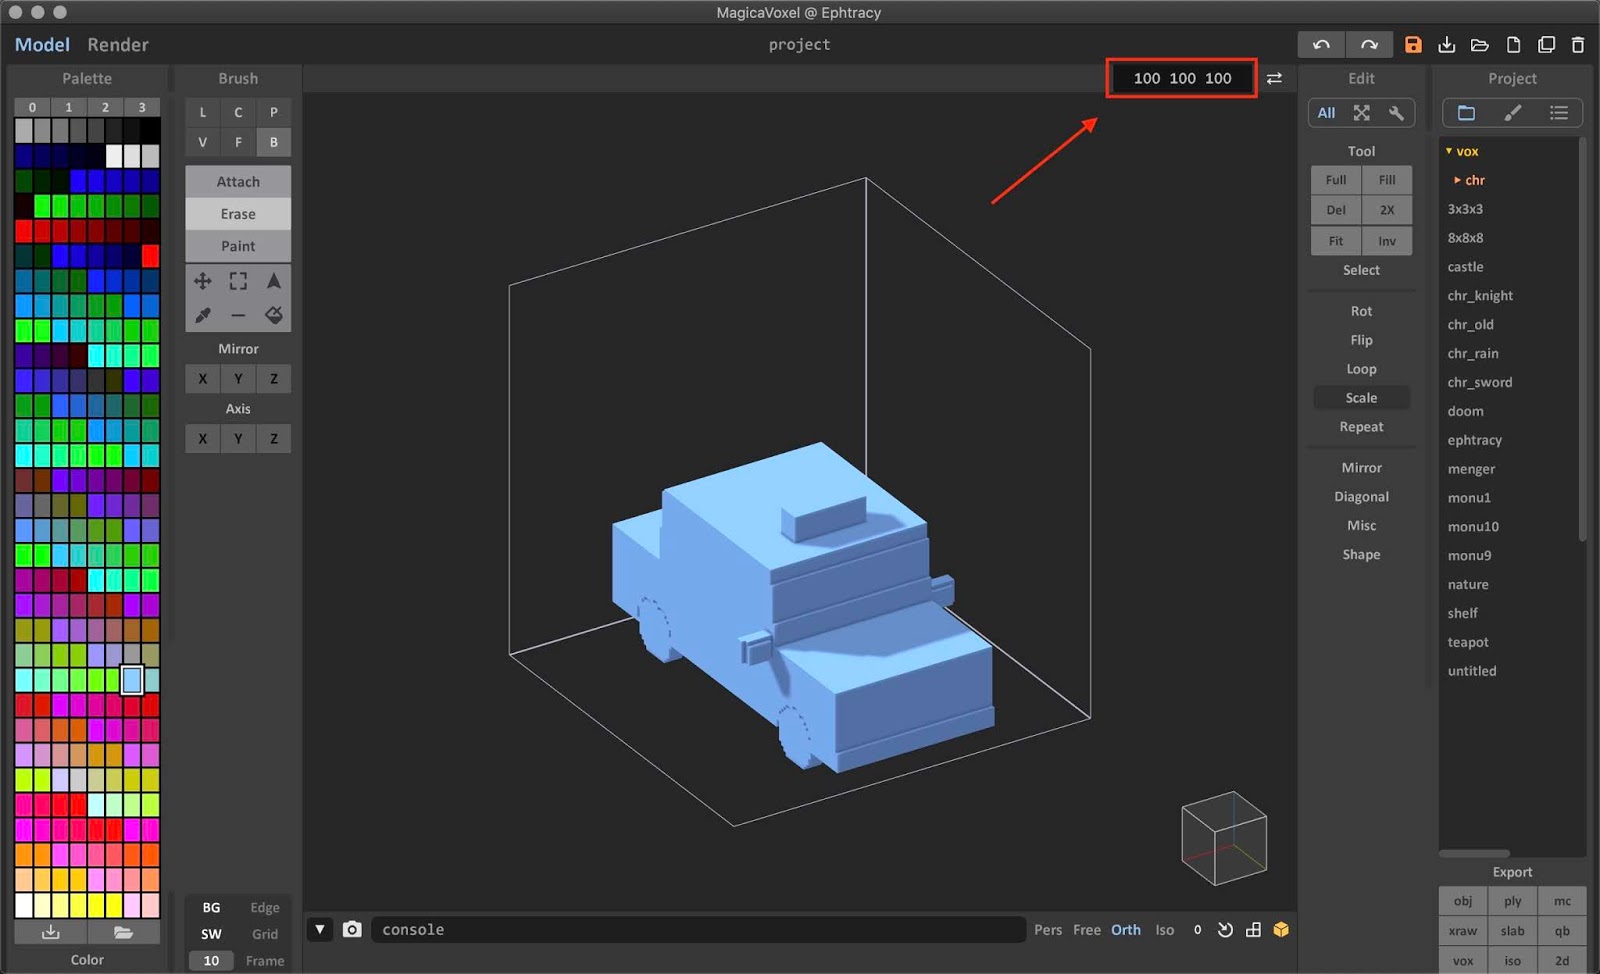Choose the pointed arrow select tool
This screenshot has width=1600, height=974.
coord(274,281)
